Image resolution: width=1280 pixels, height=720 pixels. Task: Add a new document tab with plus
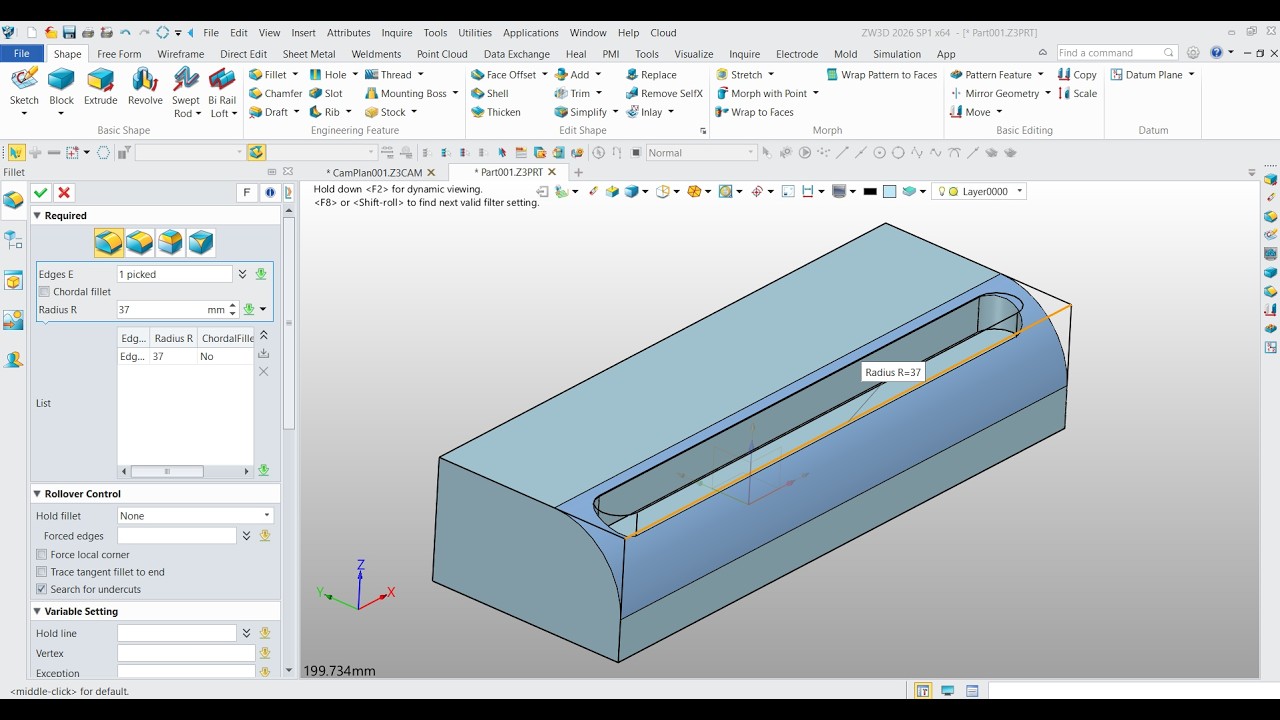578,172
